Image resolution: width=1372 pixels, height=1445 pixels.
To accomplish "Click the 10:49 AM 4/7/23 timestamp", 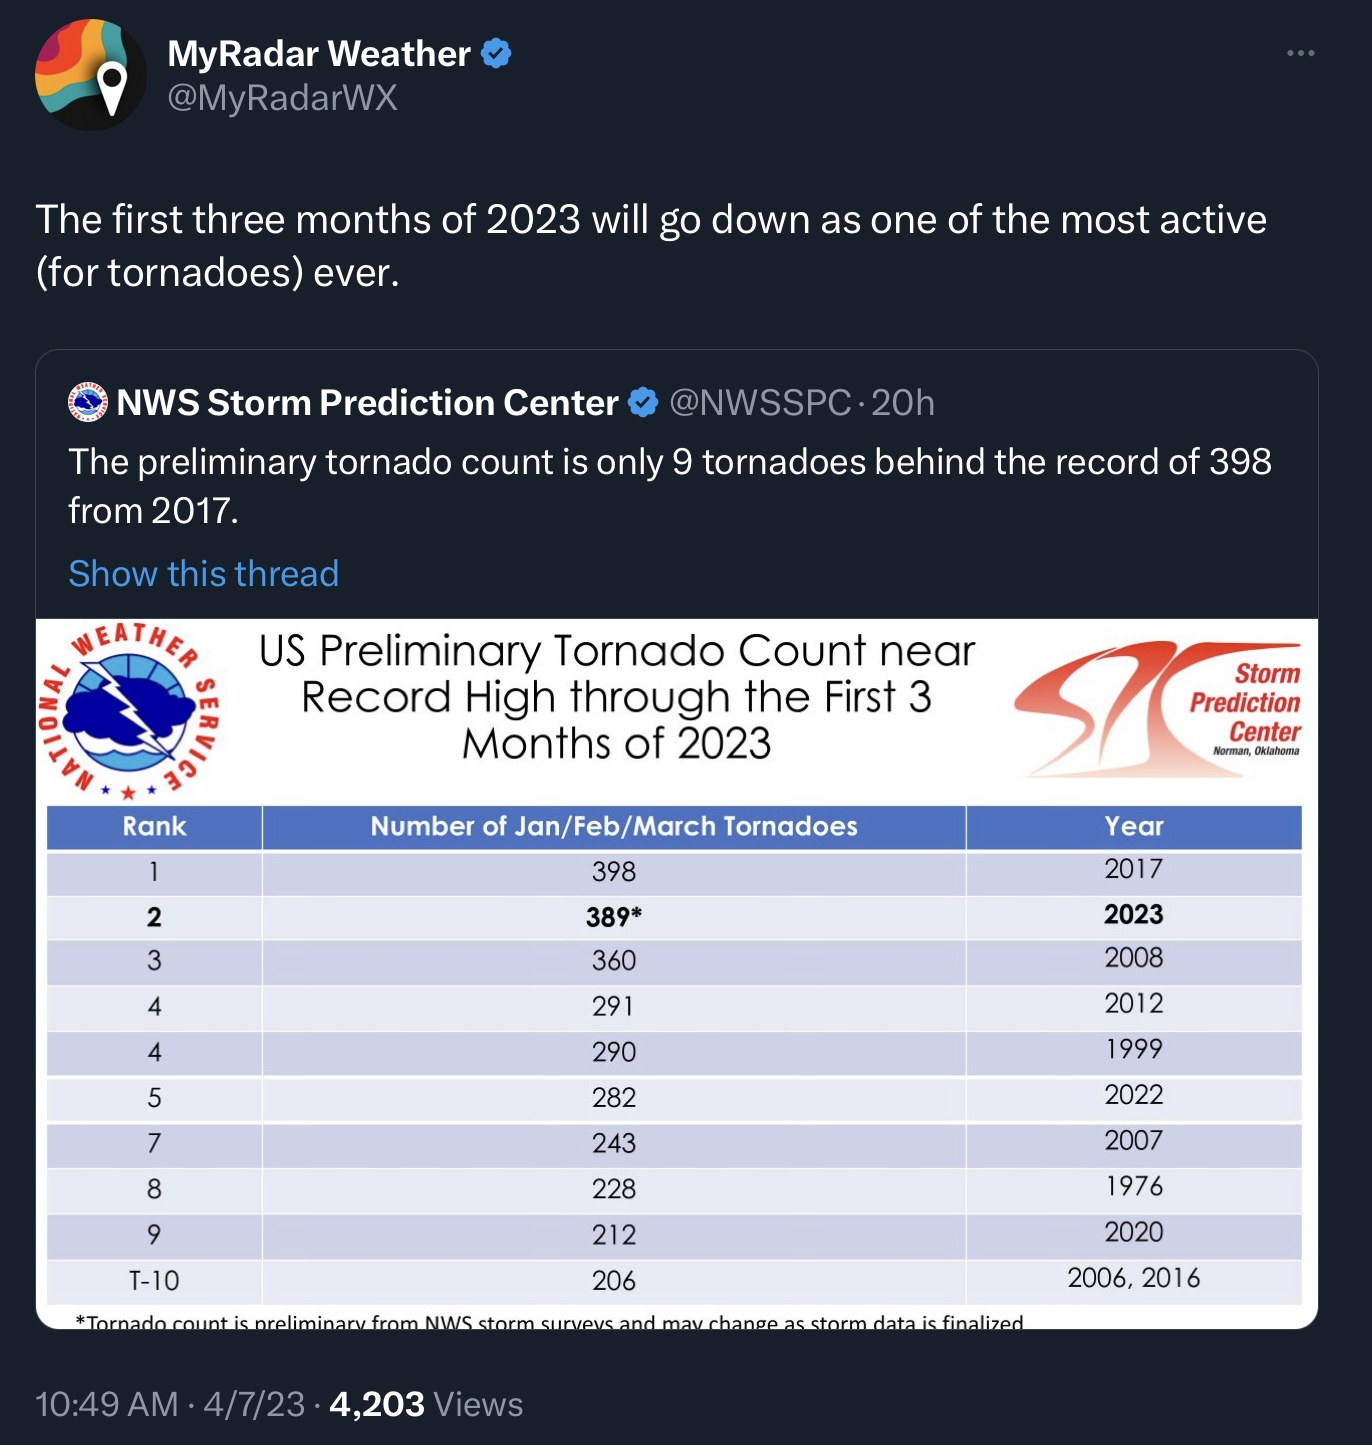I will pyautogui.click(x=169, y=1404).
